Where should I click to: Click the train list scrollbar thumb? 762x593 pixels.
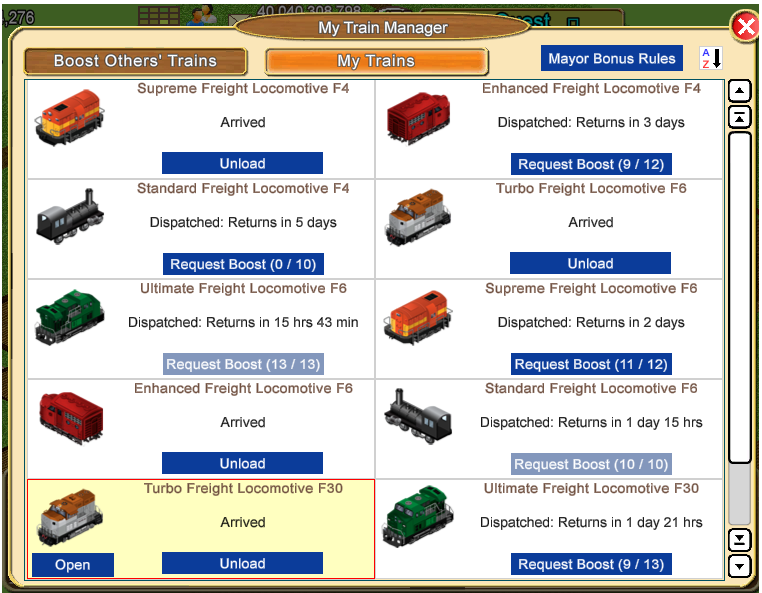(740, 297)
